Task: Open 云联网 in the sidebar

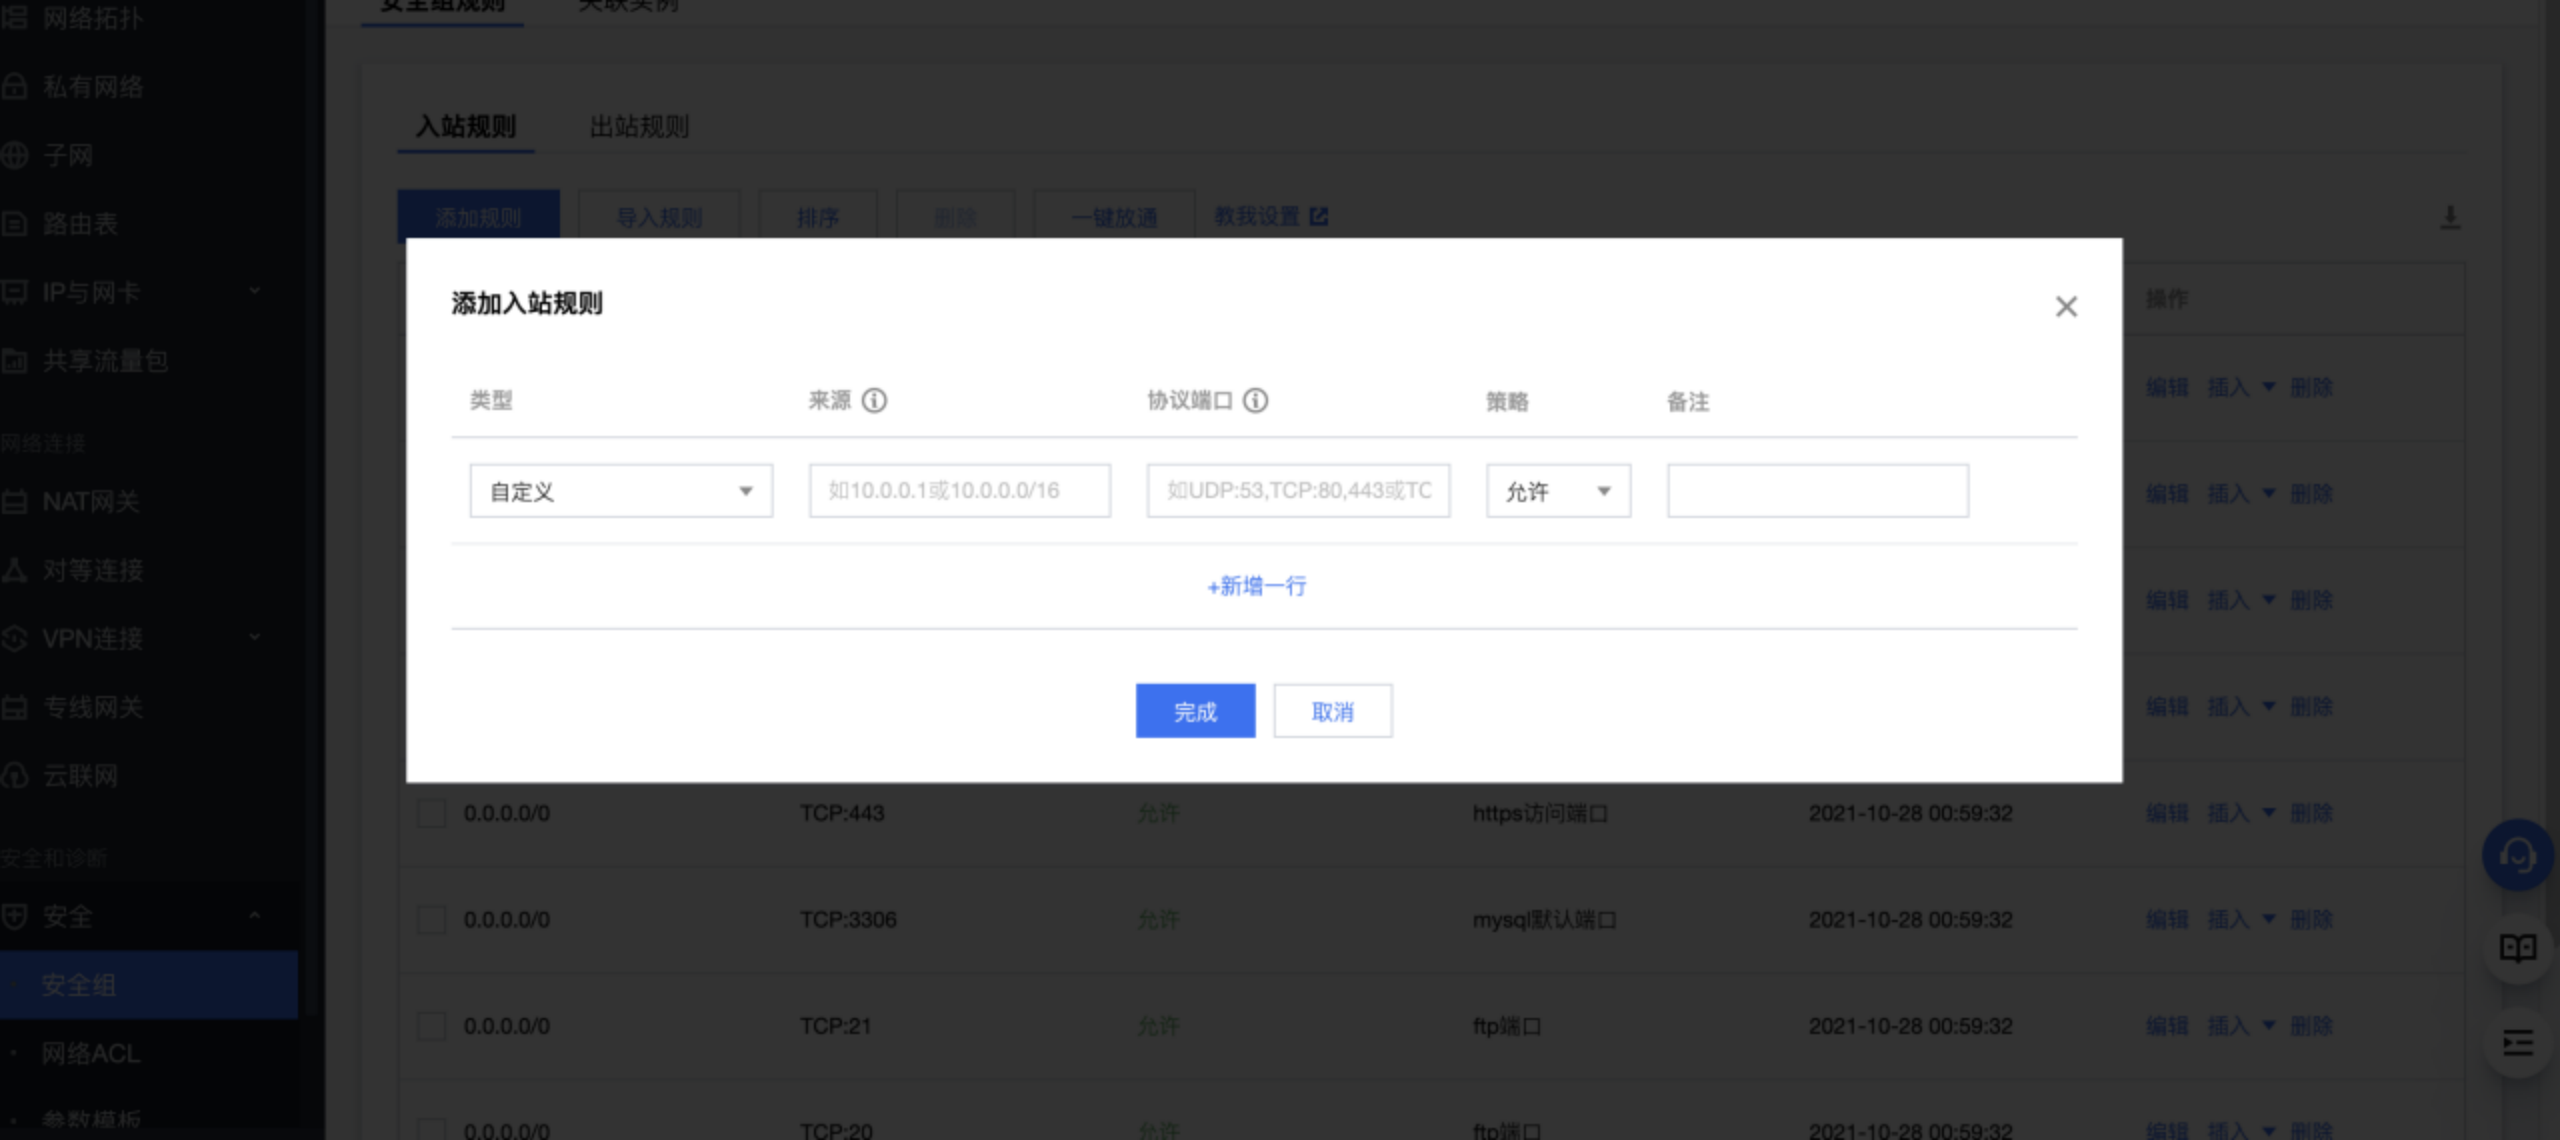Action: (80, 776)
